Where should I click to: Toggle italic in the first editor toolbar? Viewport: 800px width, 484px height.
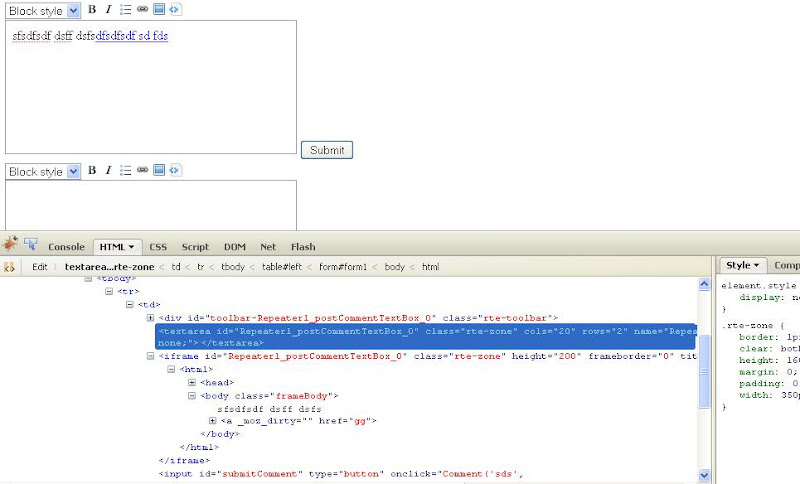tap(108, 9)
